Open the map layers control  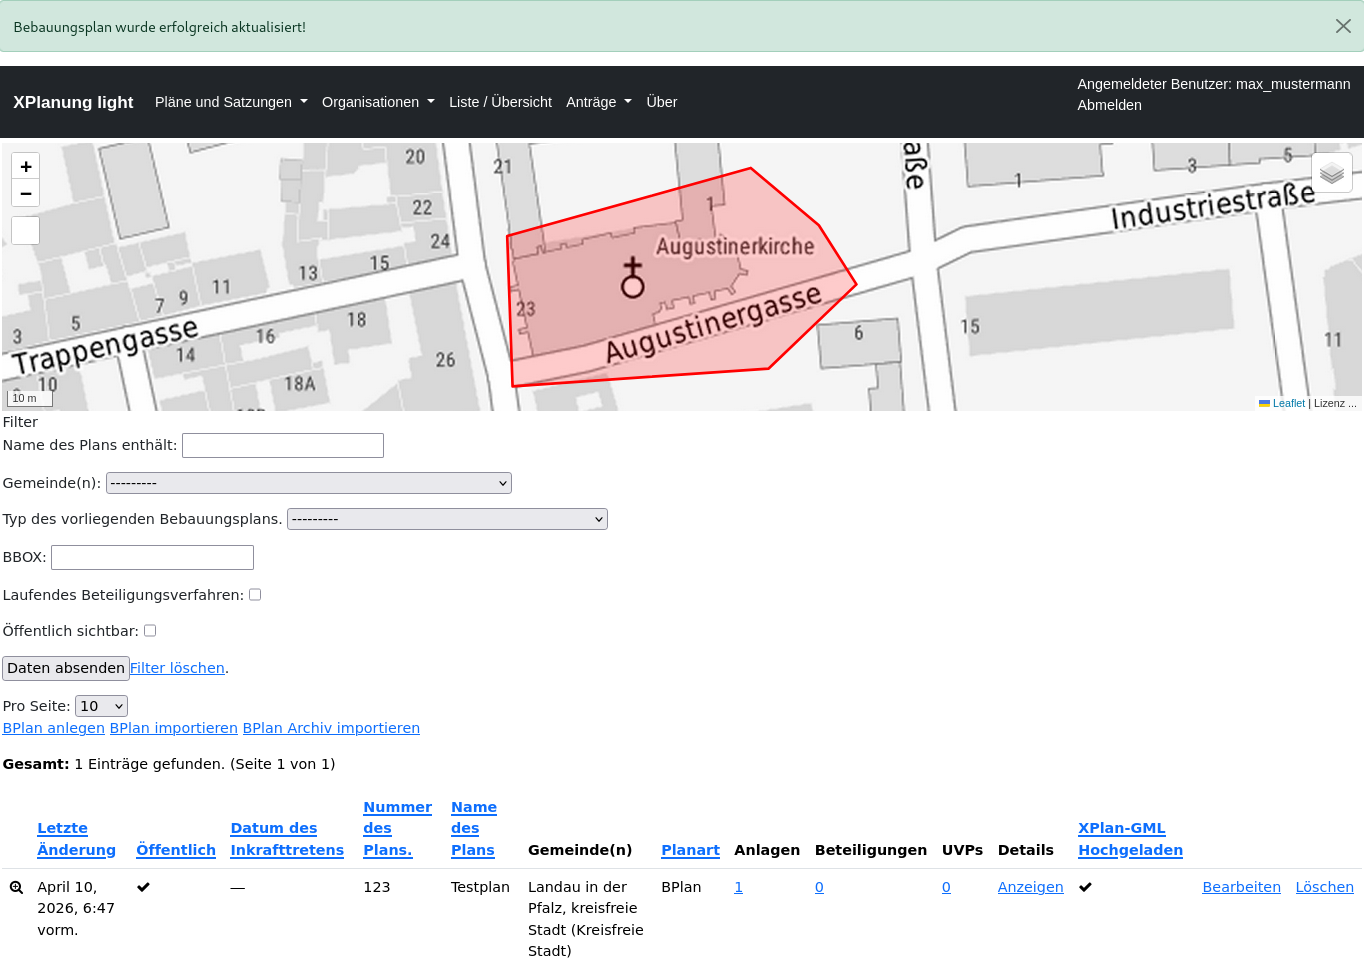click(1331, 173)
